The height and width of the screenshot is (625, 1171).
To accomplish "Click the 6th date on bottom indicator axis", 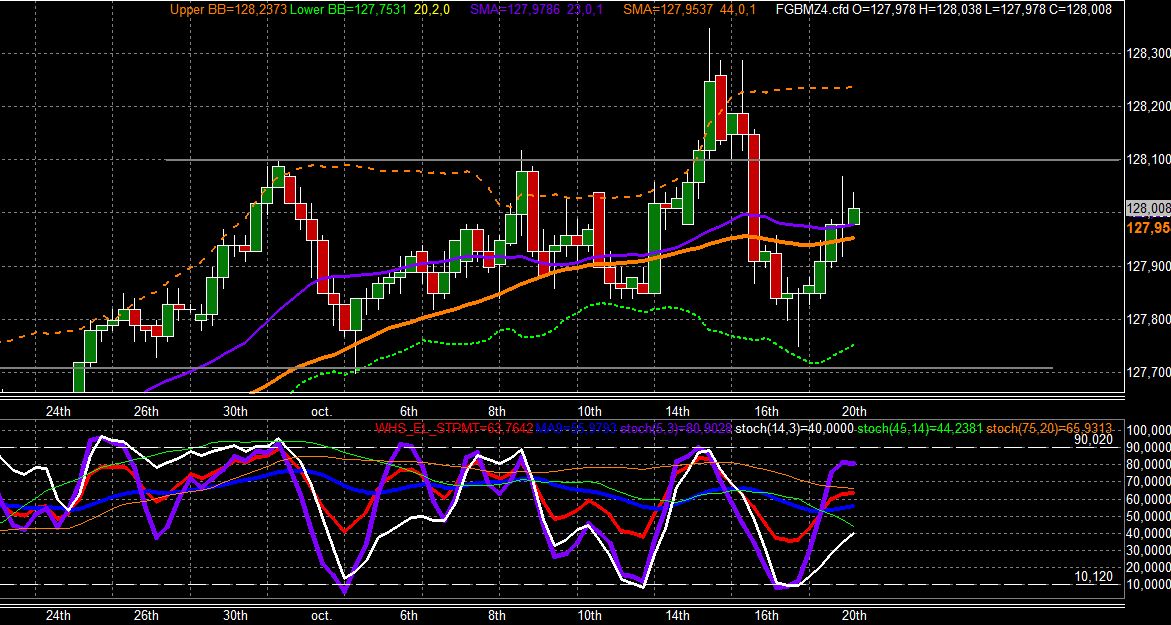I will click(409, 616).
